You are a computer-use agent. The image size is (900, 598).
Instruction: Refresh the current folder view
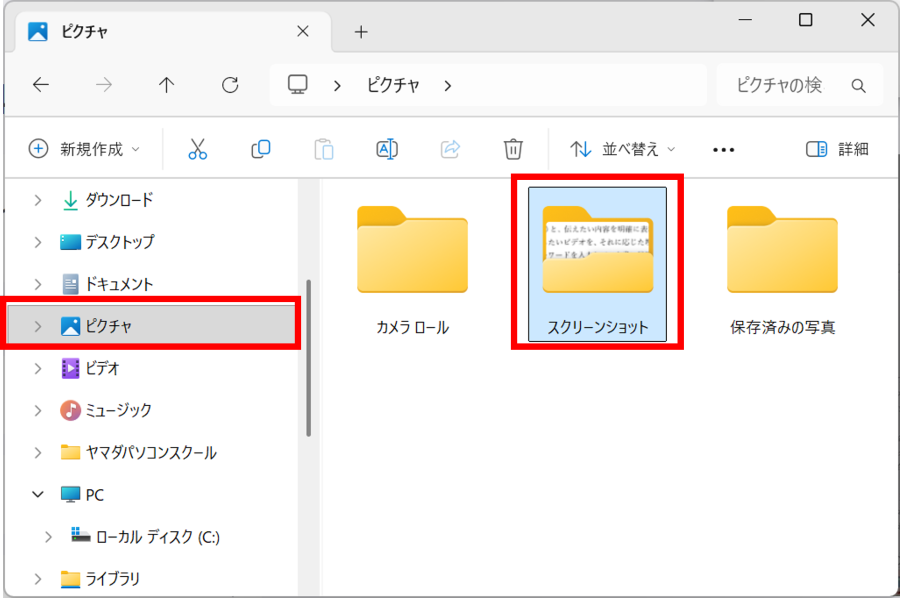230,85
